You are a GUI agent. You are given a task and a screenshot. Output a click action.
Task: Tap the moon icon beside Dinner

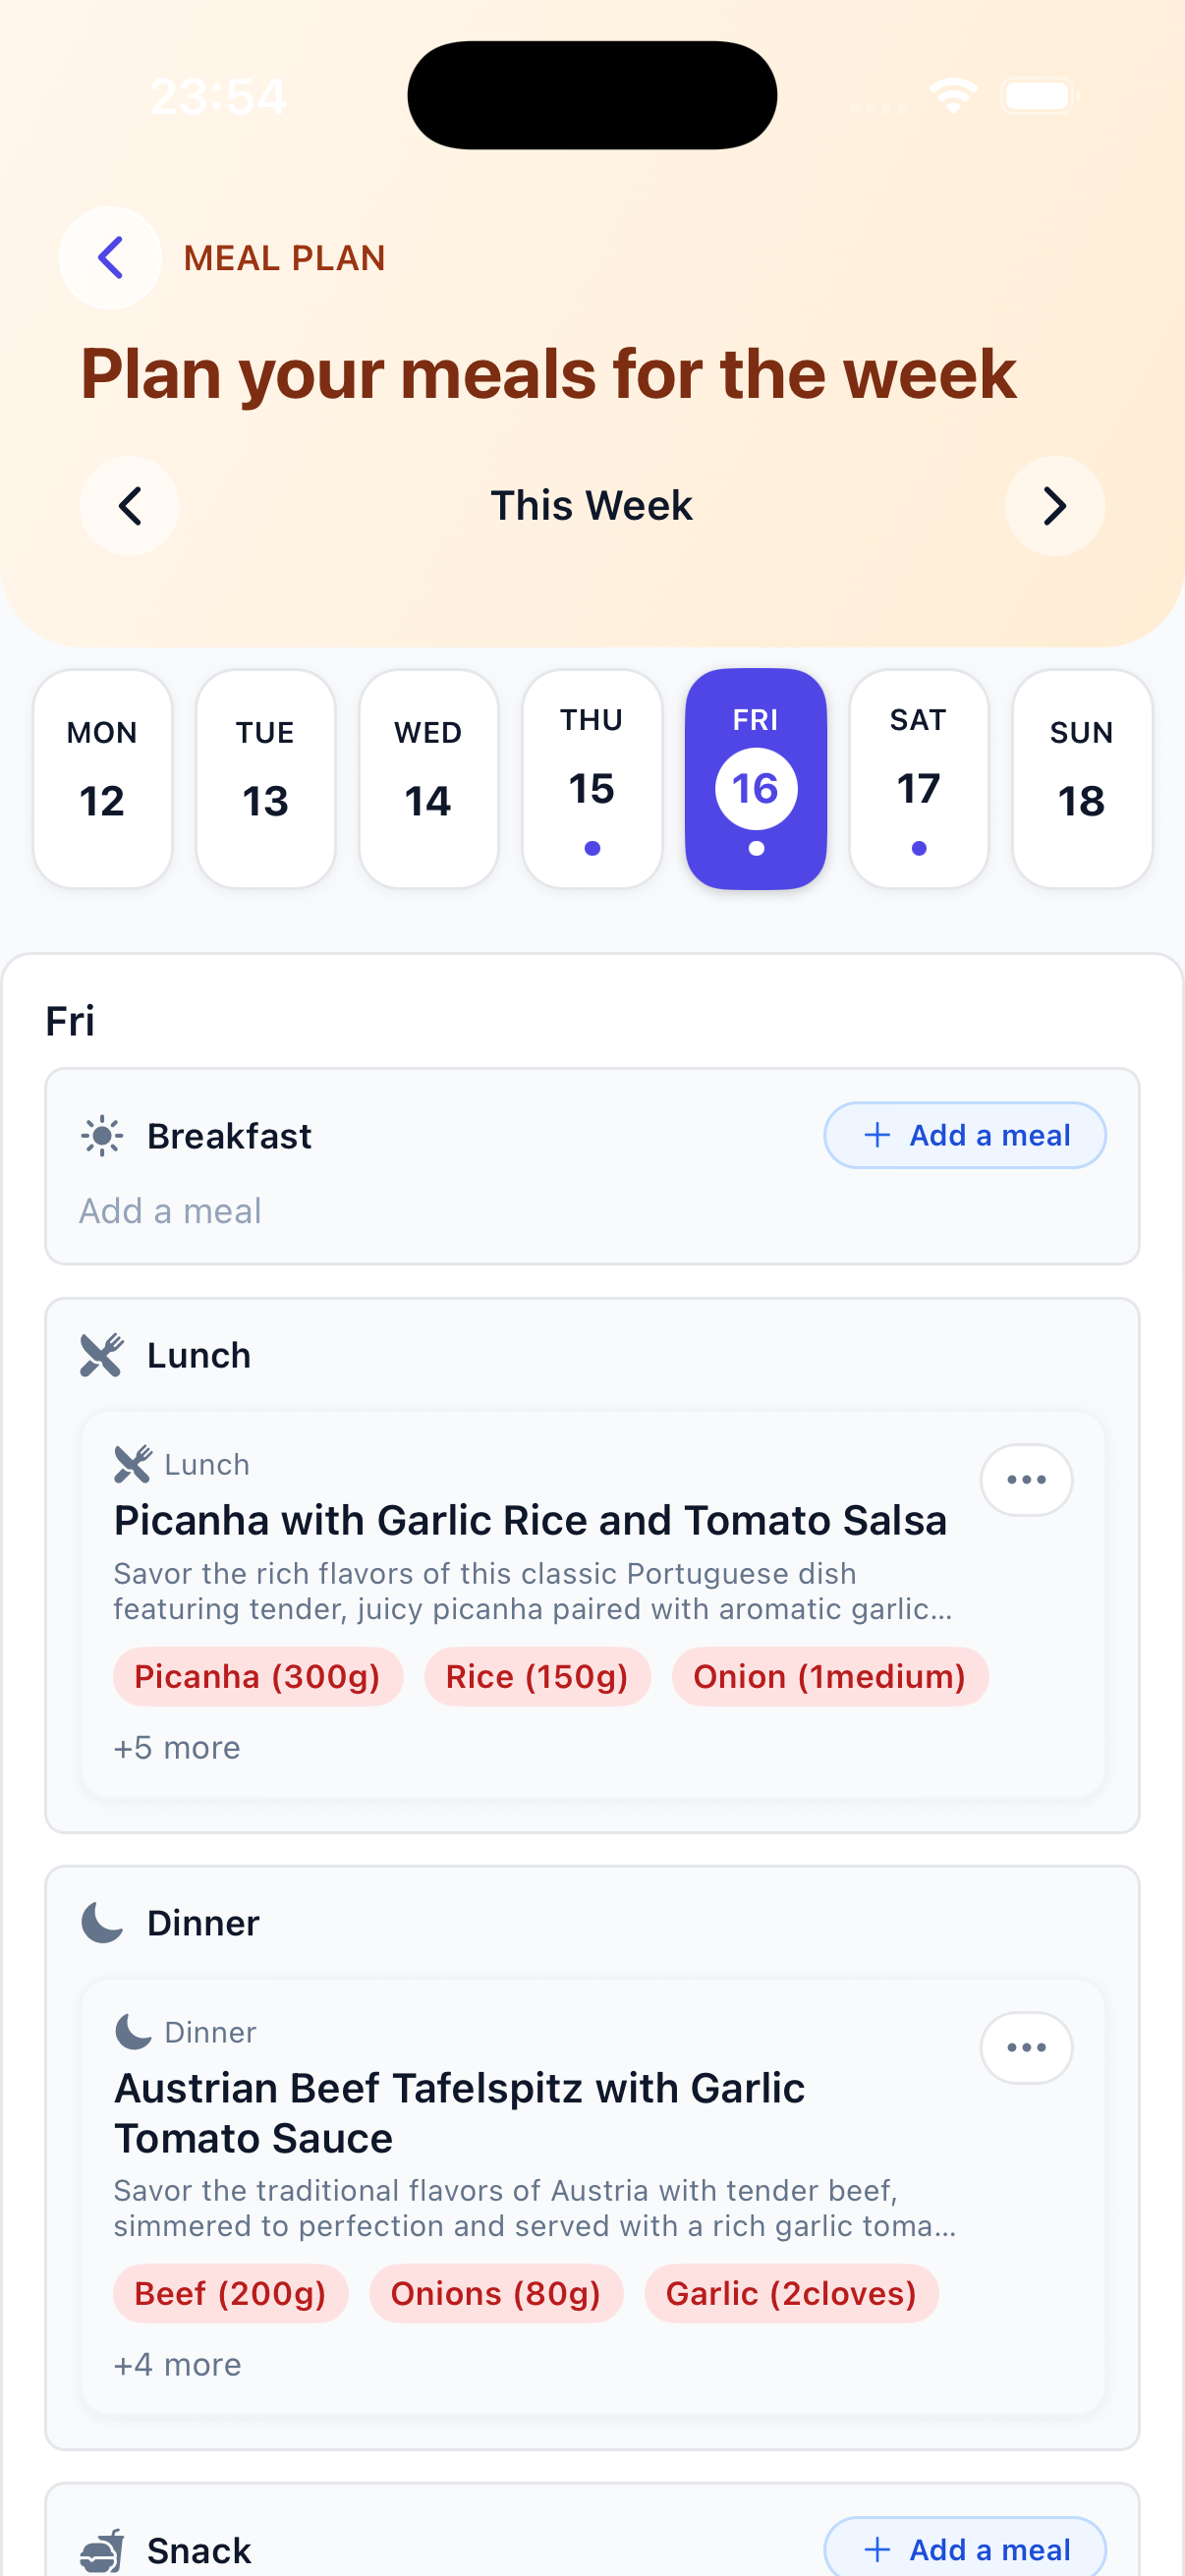pyautogui.click(x=103, y=1921)
